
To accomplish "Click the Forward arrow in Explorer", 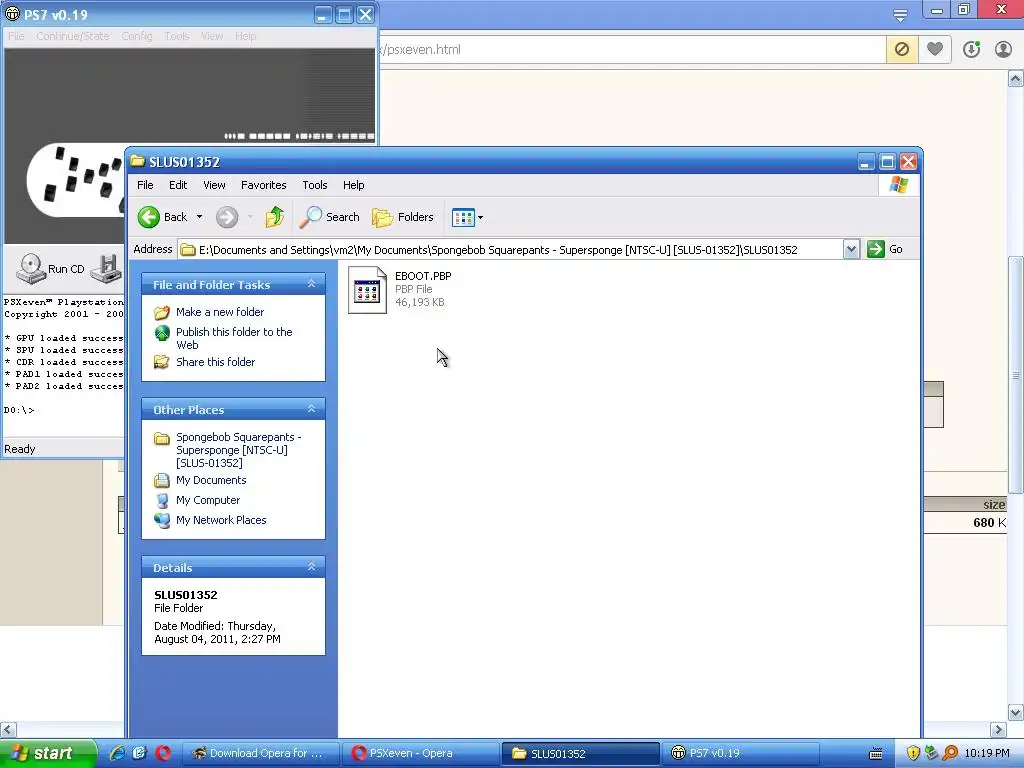I will coord(227,217).
